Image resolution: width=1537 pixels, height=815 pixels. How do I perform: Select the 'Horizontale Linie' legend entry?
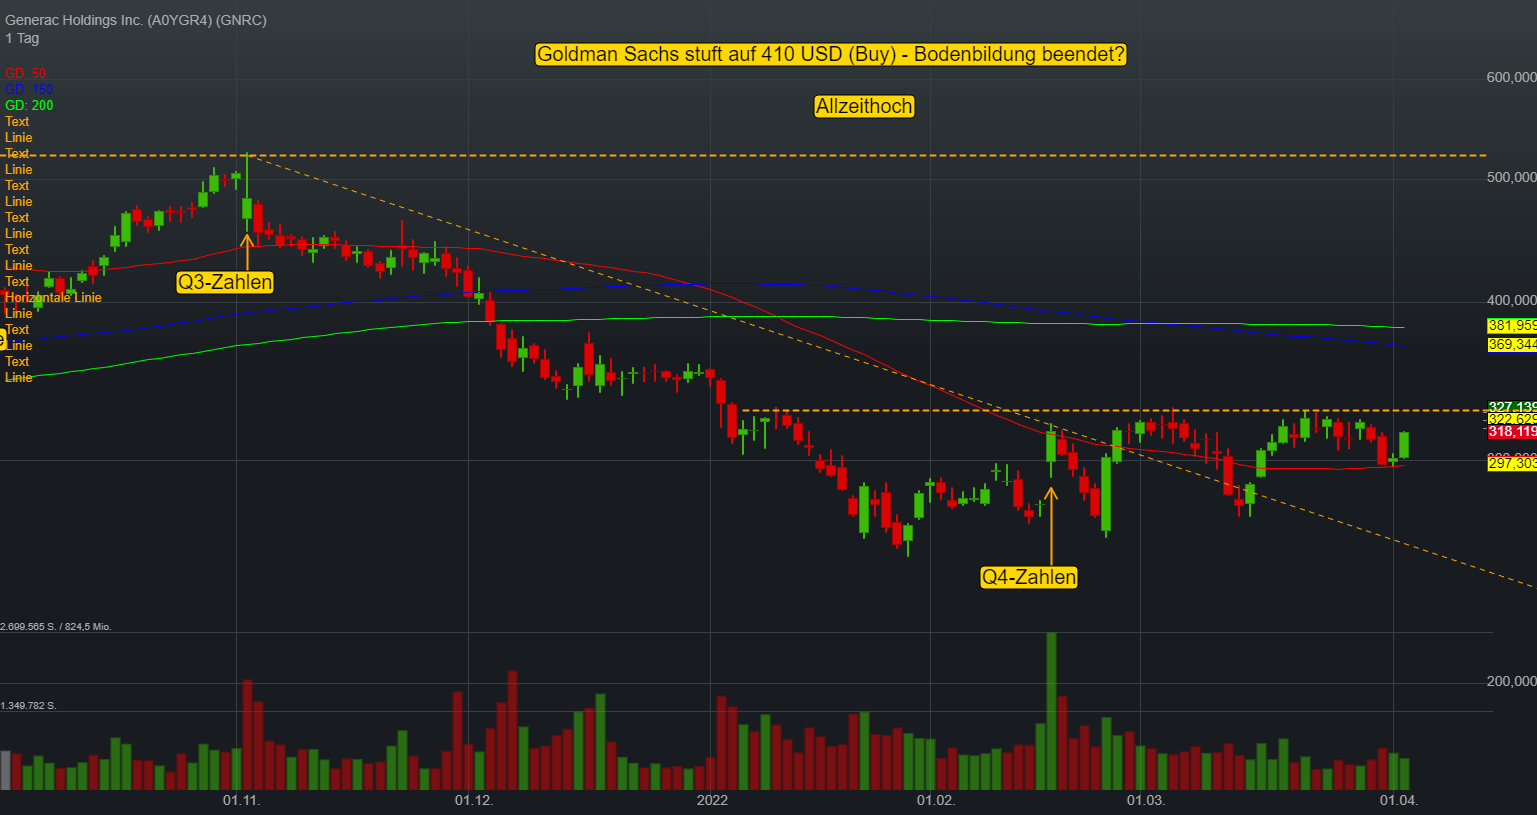(x=53, y=297)
